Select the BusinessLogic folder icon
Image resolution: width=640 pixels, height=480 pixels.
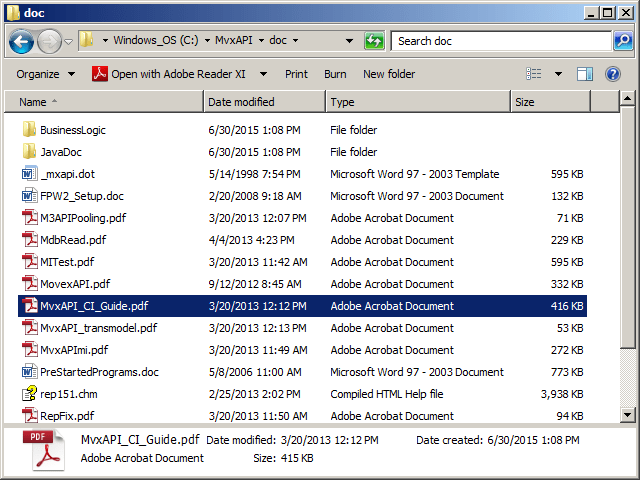click(x=29, y=130)
